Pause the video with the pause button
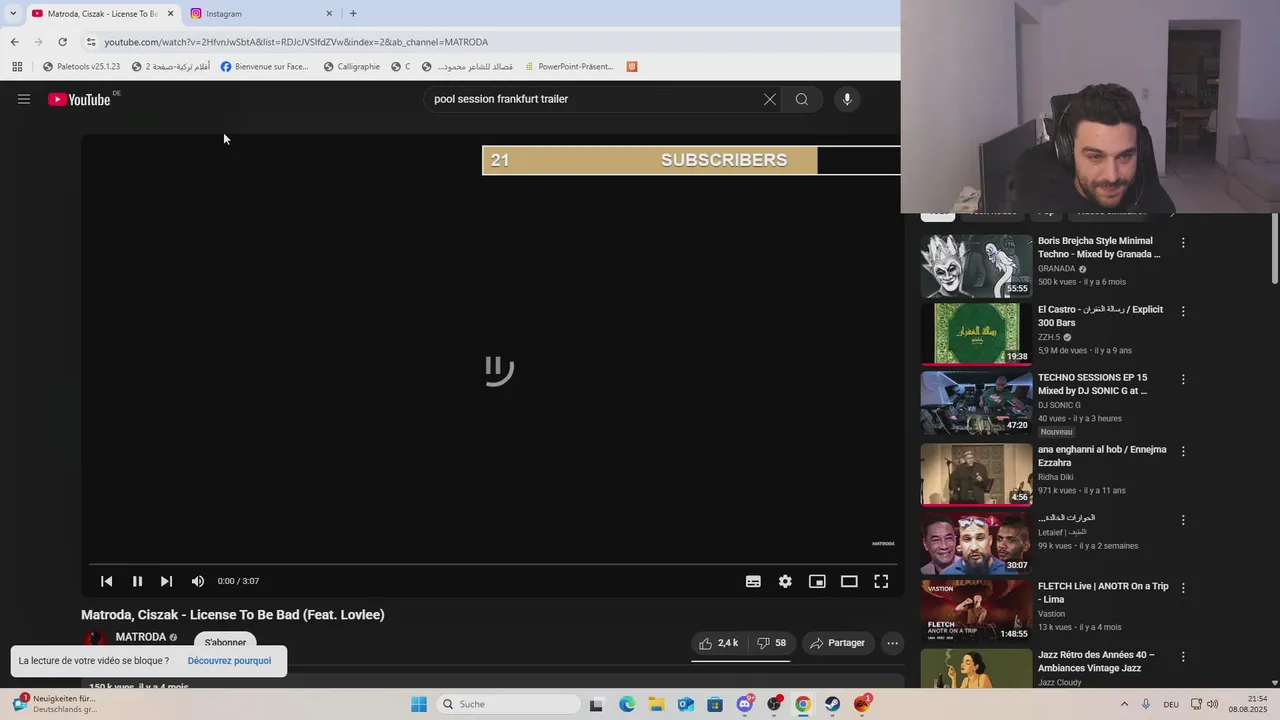Image resolution: width=1280 pixels, height=720 pixels. 137,581
